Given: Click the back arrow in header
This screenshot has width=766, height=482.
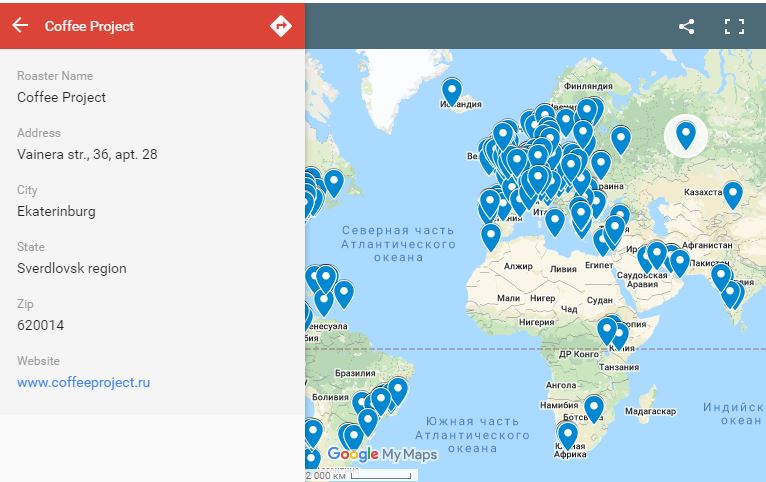Looking at the screenshot, I should tap(20, 25).
